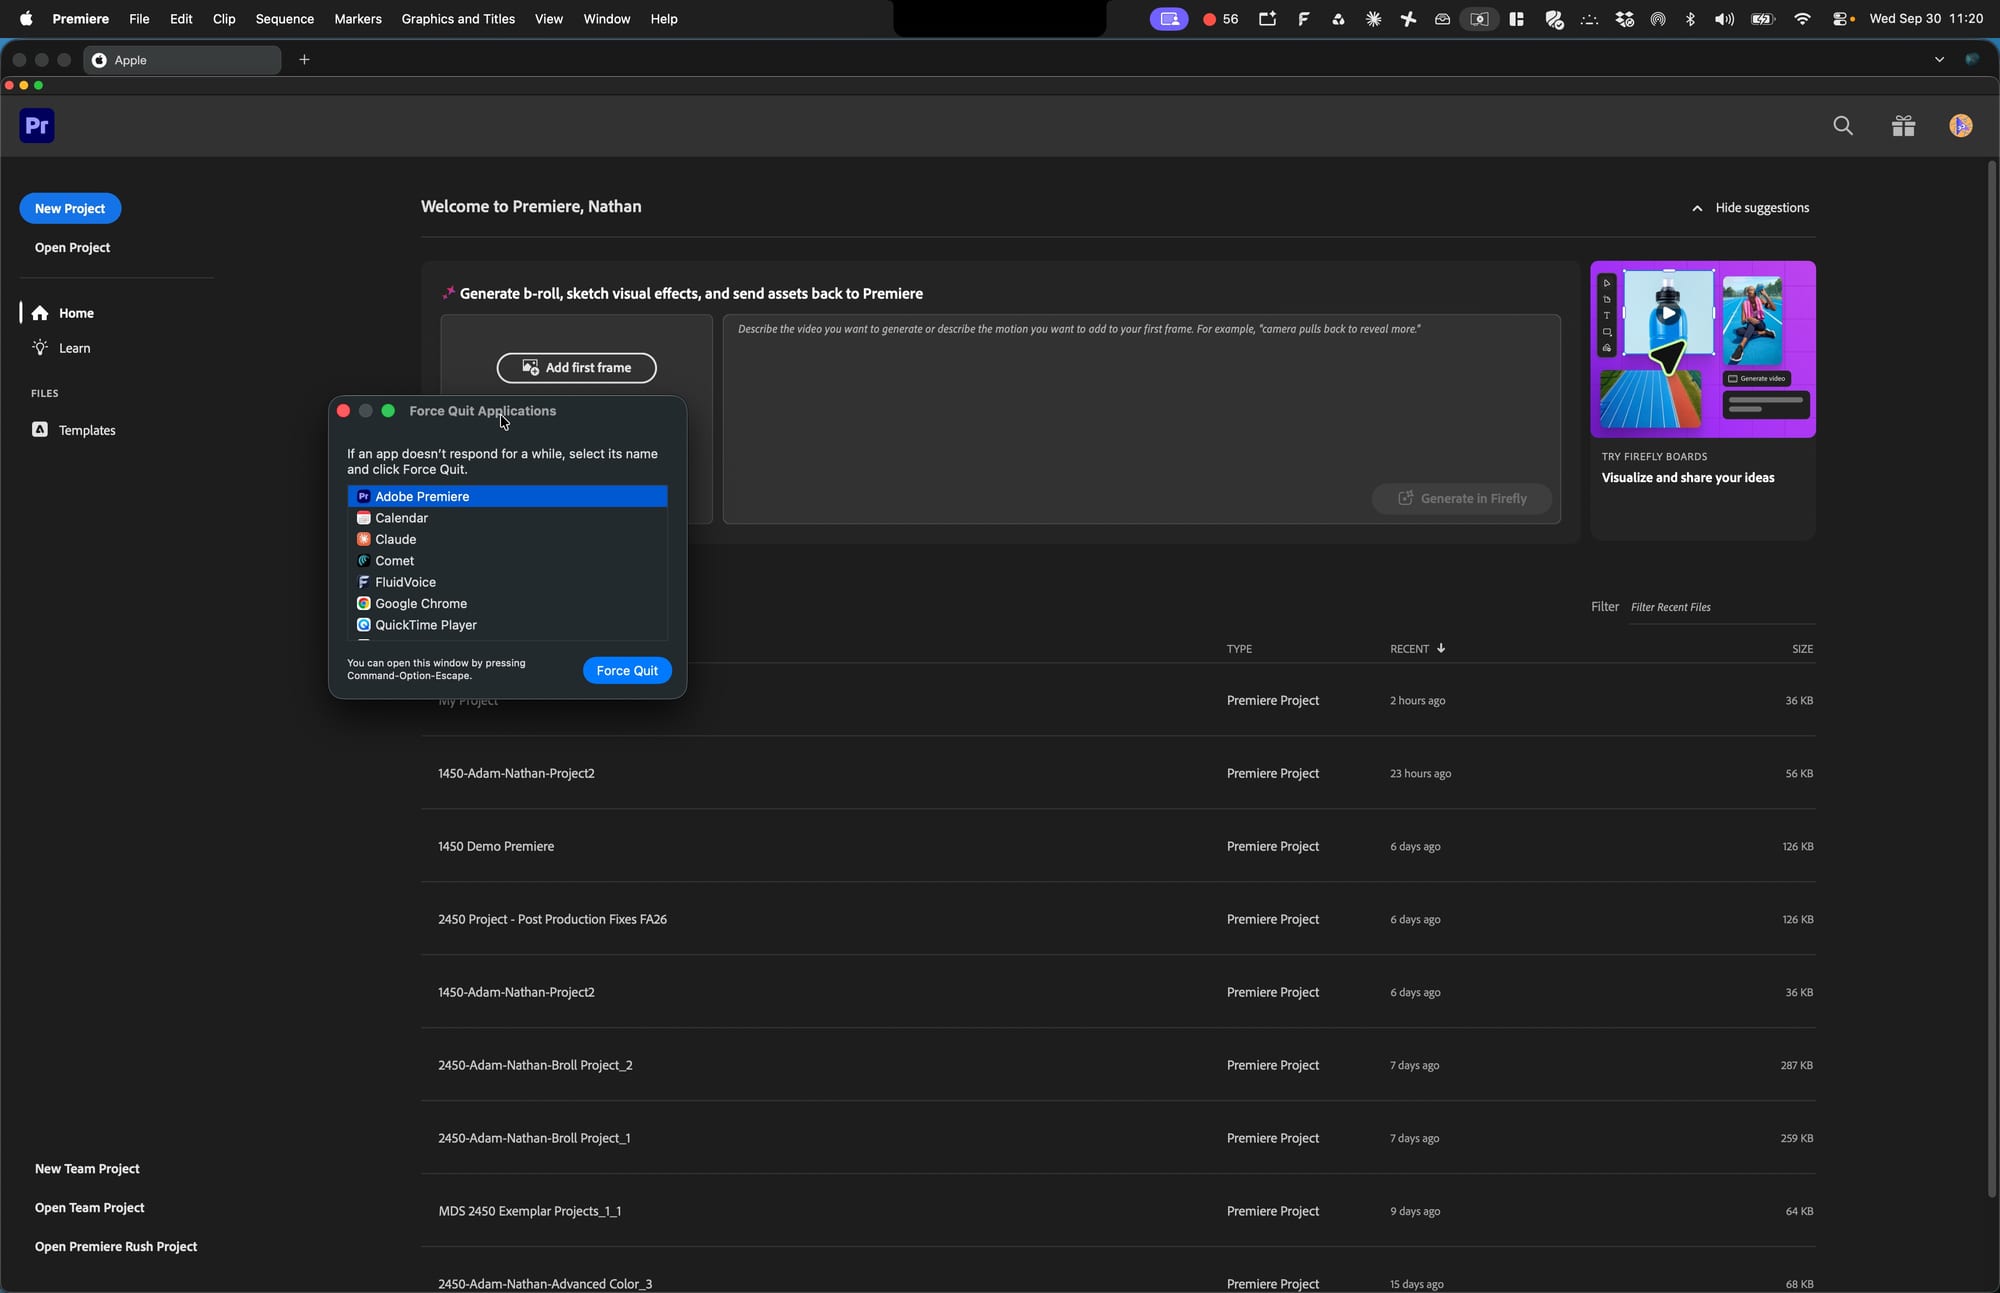
Task: Click the Force Quit button
Action: 627,670
